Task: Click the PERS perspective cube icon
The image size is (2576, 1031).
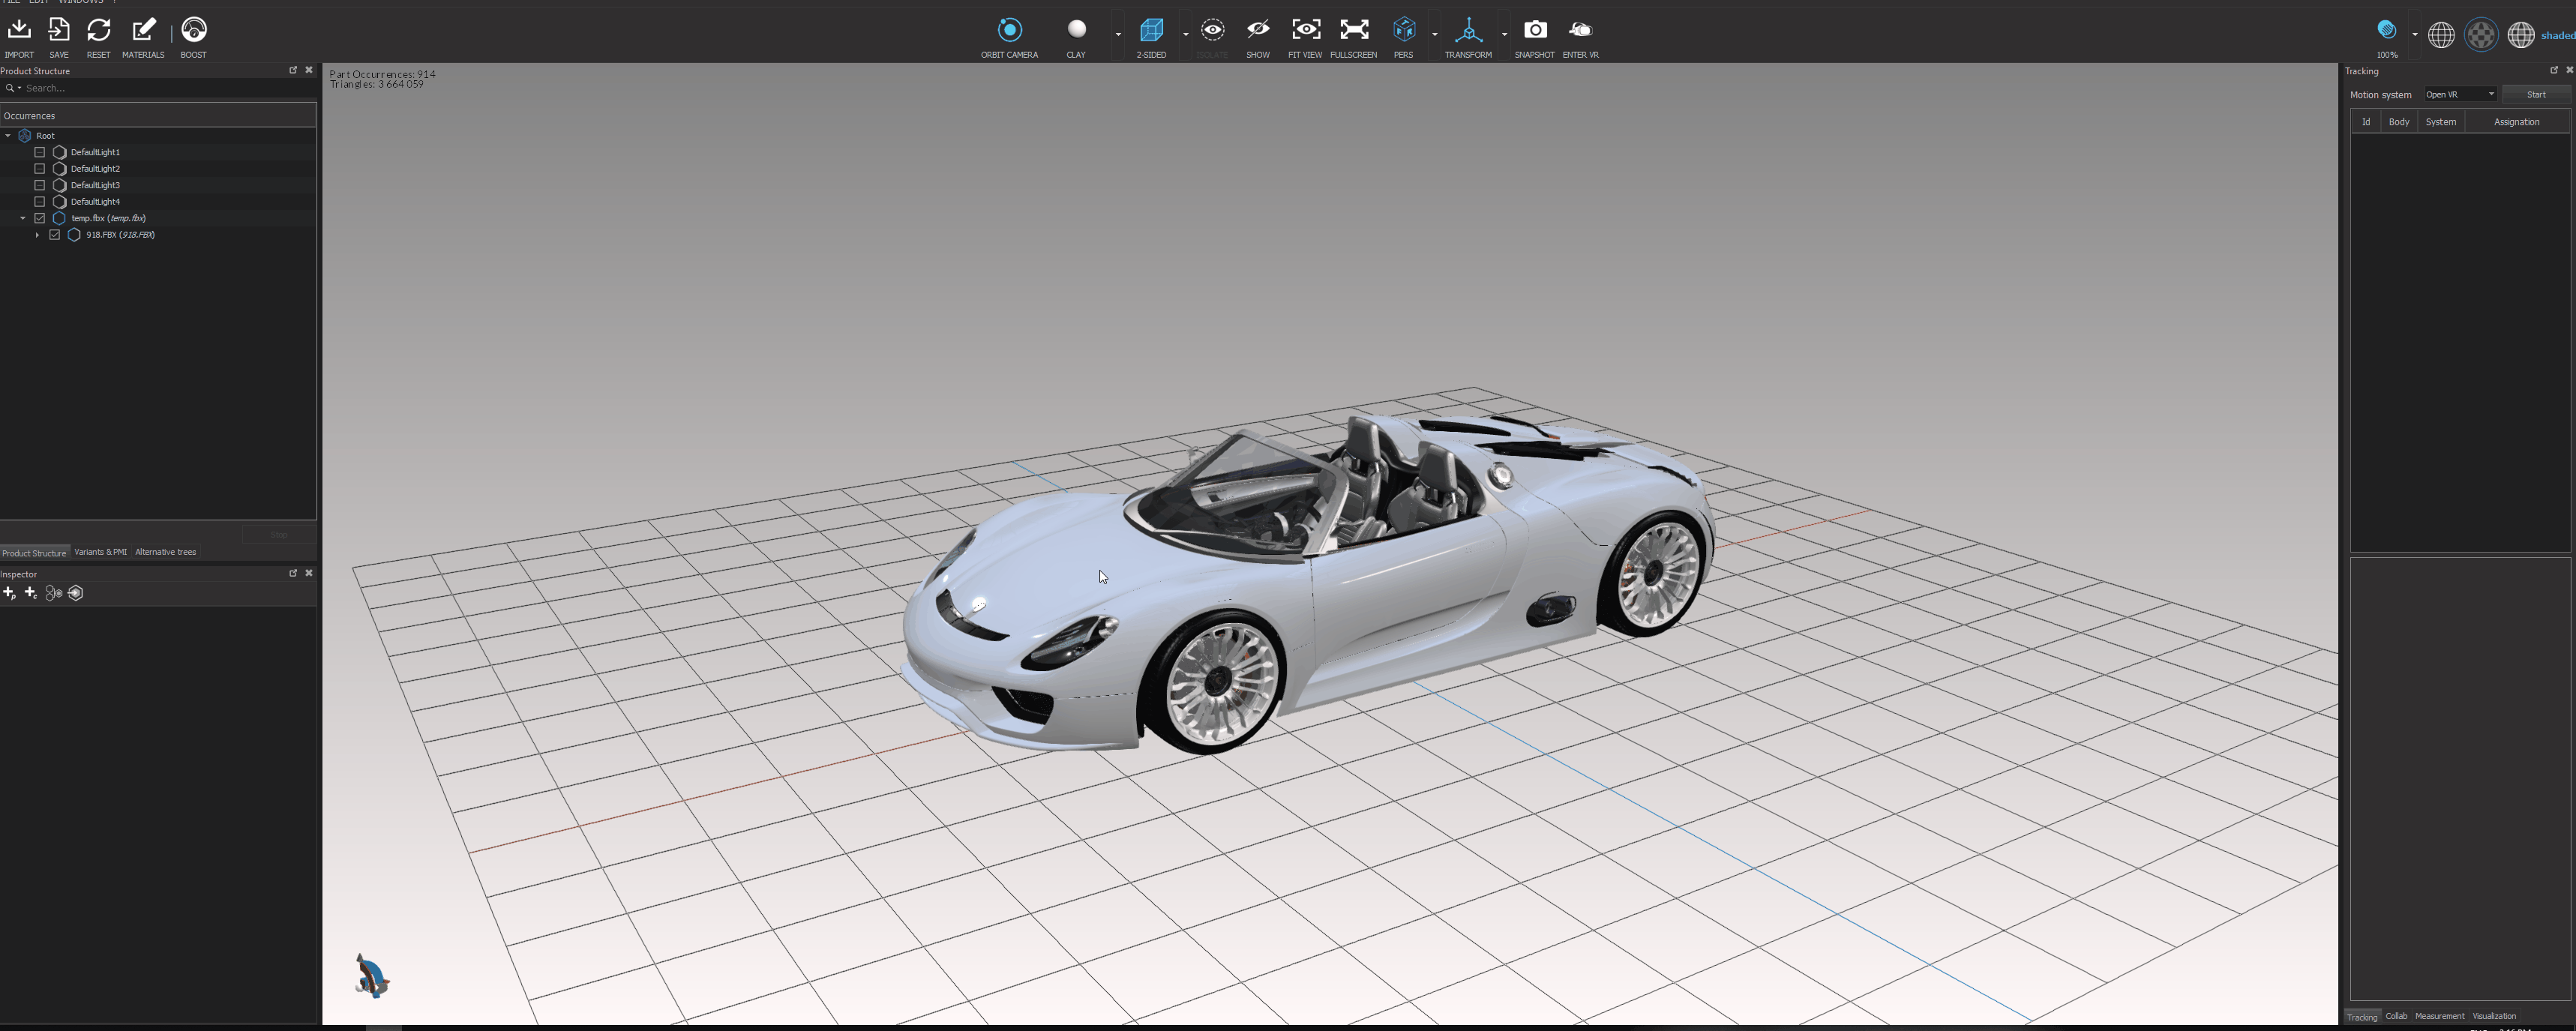Action: click(x=1404, y=30)
